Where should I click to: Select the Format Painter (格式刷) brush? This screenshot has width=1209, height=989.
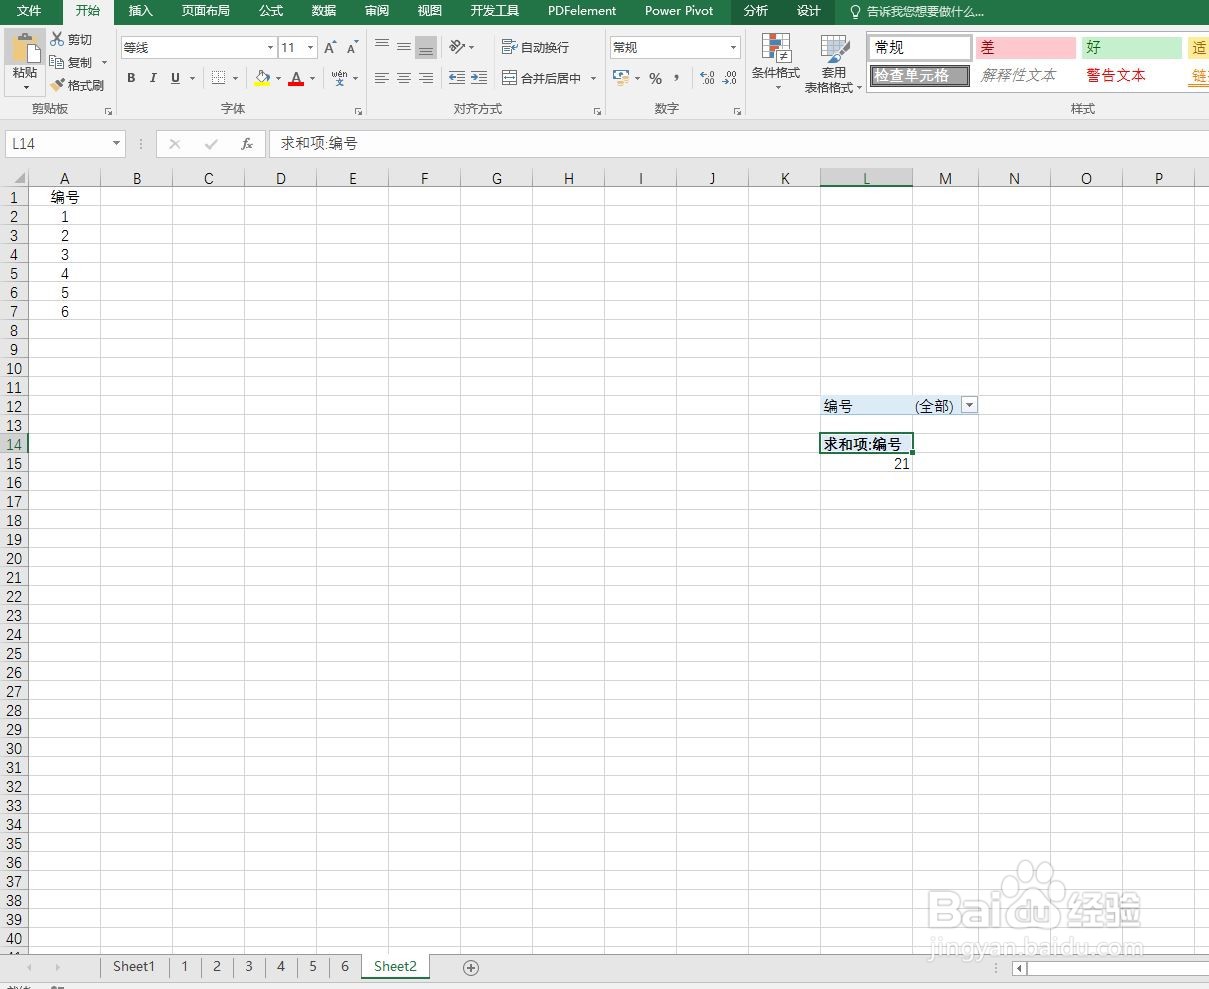pos(78,85)
